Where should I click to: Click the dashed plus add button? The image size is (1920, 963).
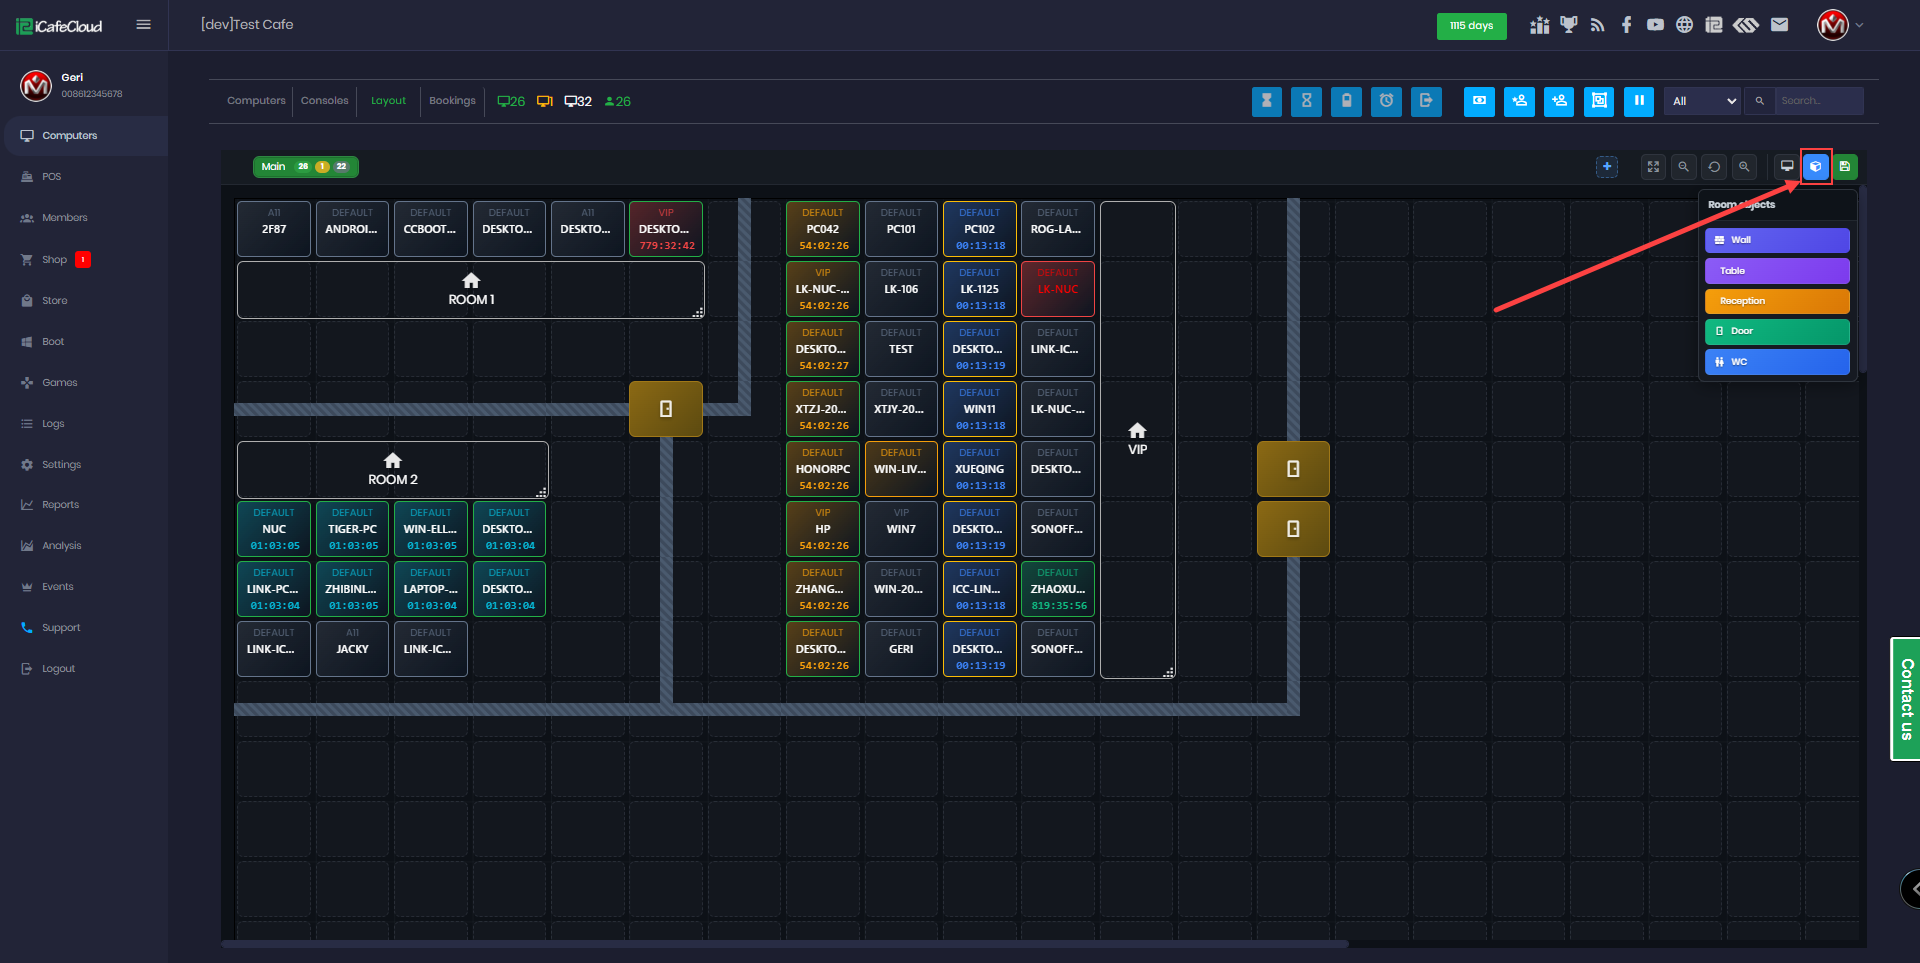pyautogui.click(x=1607, y=167)
